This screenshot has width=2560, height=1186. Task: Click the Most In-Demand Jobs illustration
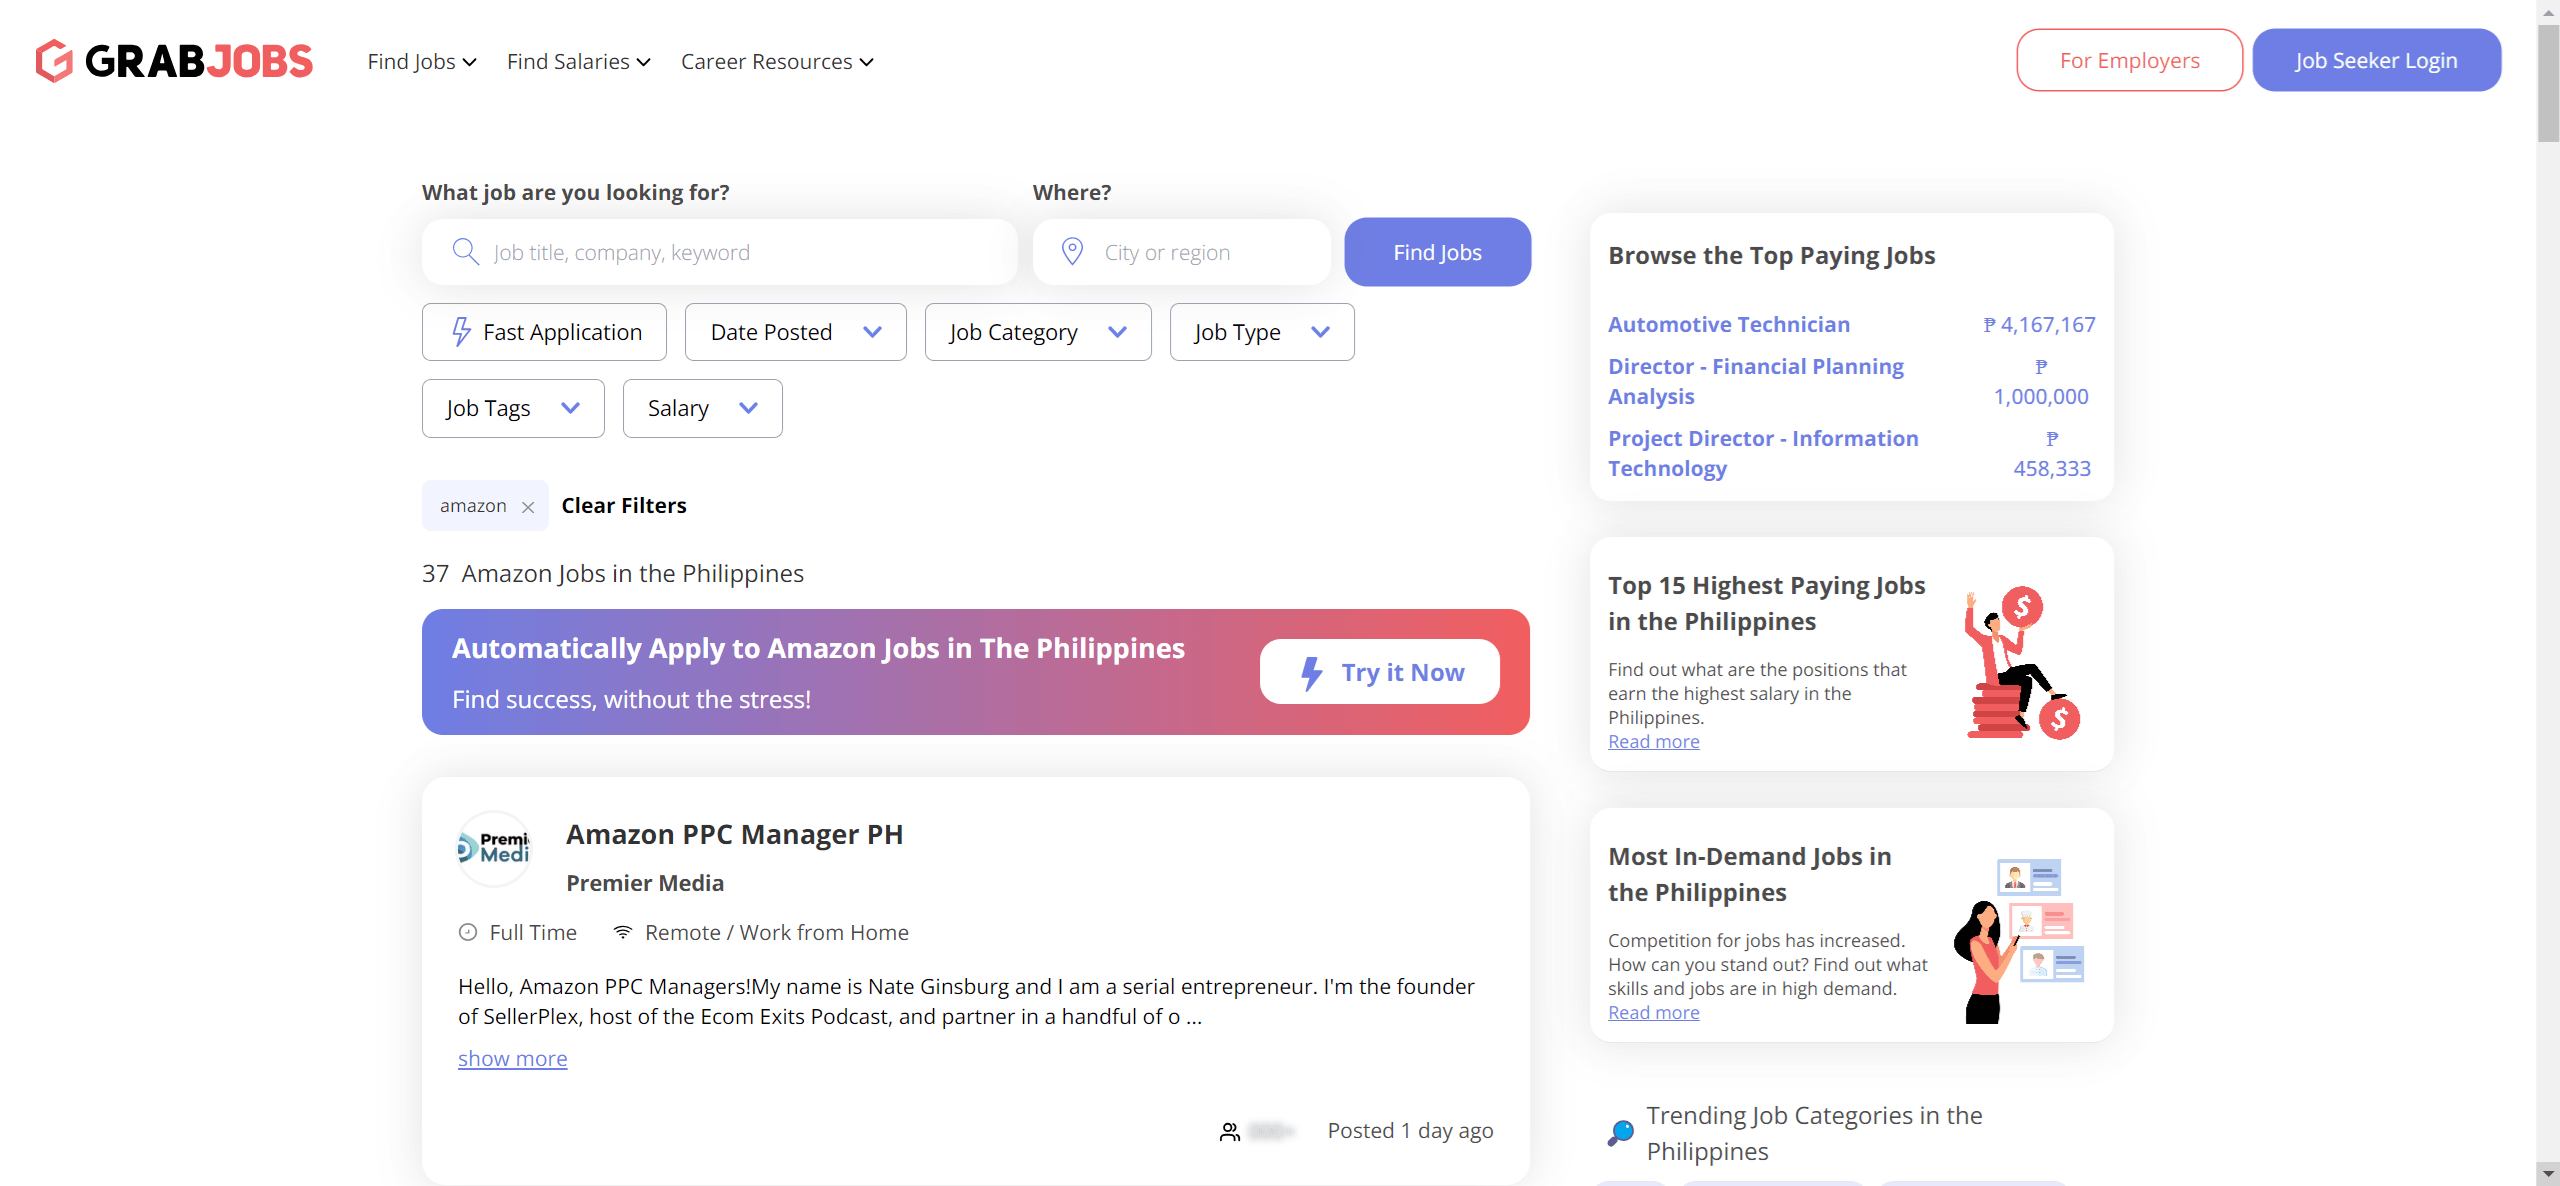(x=2019, y=941)
